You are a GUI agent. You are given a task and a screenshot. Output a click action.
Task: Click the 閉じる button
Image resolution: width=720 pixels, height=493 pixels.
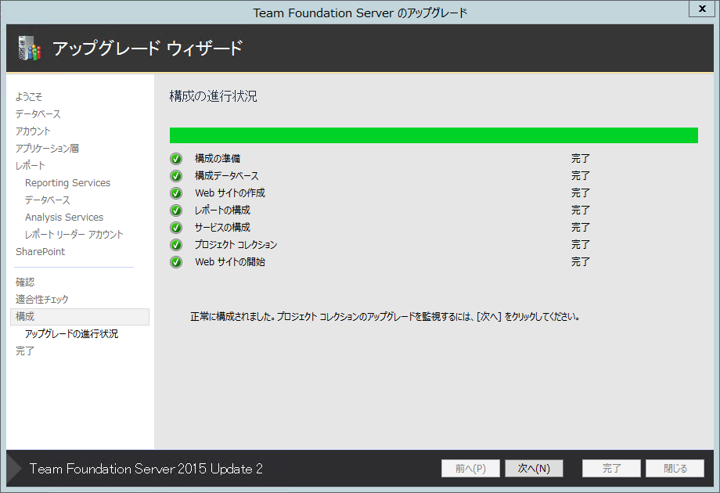[x=675, y=469]
